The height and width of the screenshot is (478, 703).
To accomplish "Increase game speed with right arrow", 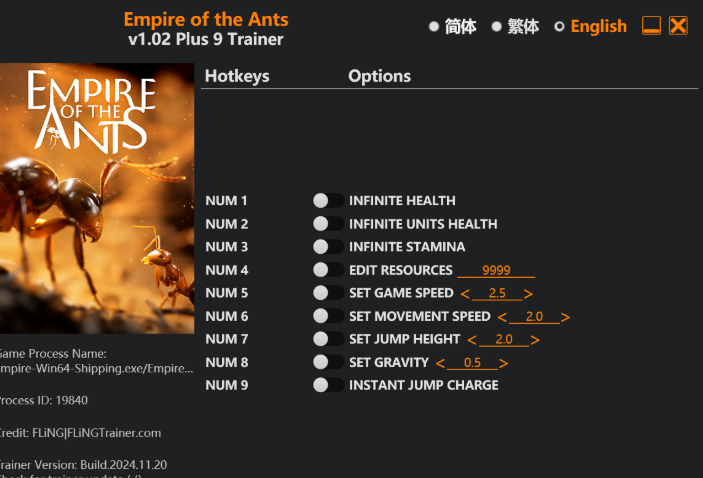I will [528, 294].
